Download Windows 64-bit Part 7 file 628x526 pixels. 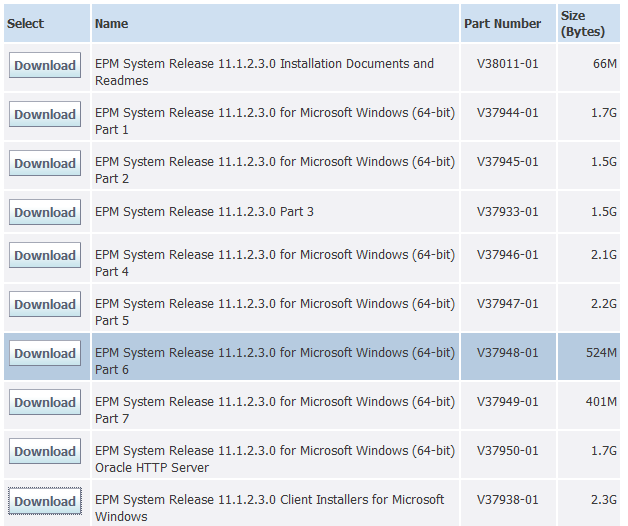(x=45, y=402)
